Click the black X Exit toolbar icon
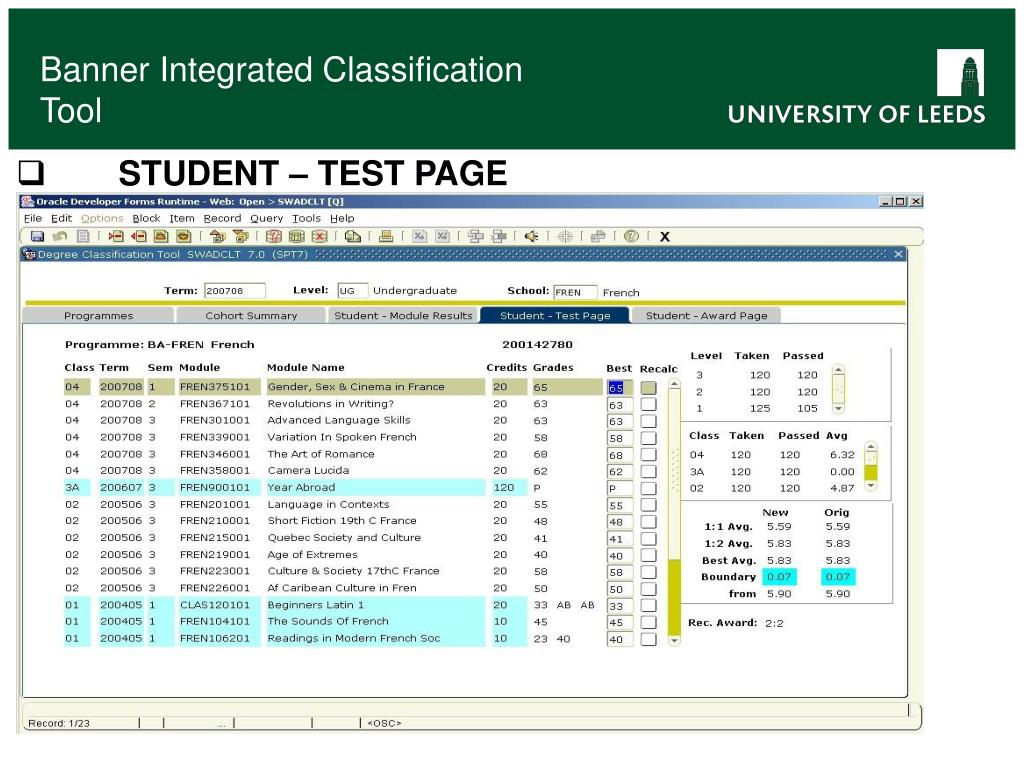This screenshot has width=1024, height=768. pyautogui.click(x=665, y=237)
